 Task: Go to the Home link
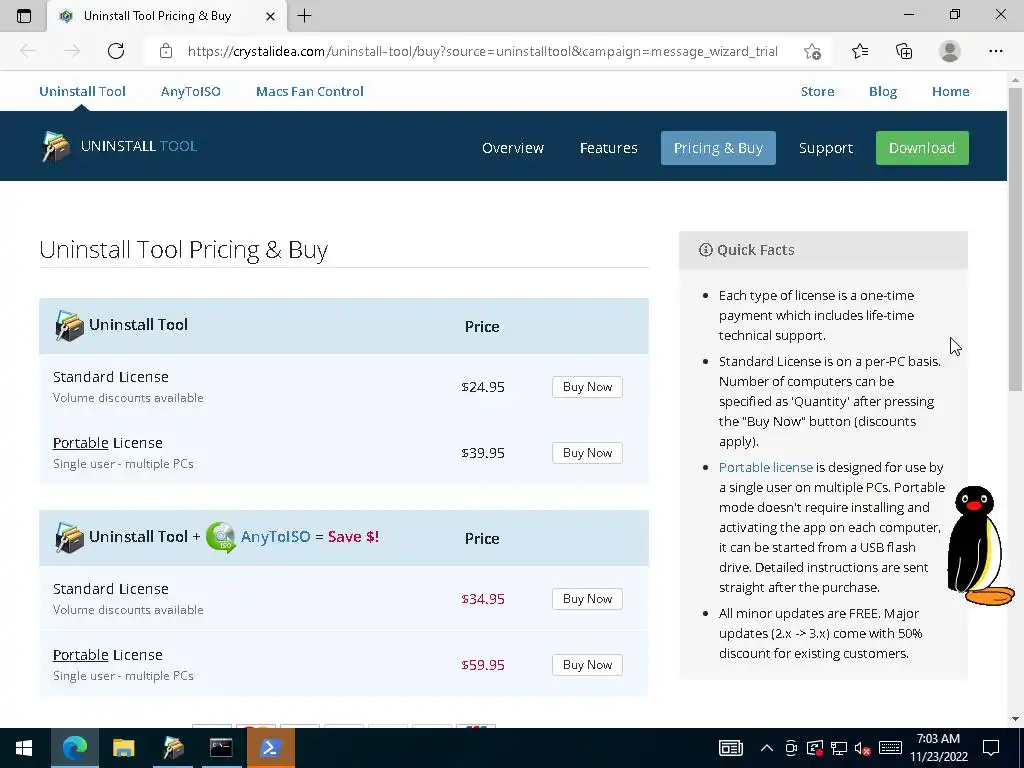pos(950,91)
